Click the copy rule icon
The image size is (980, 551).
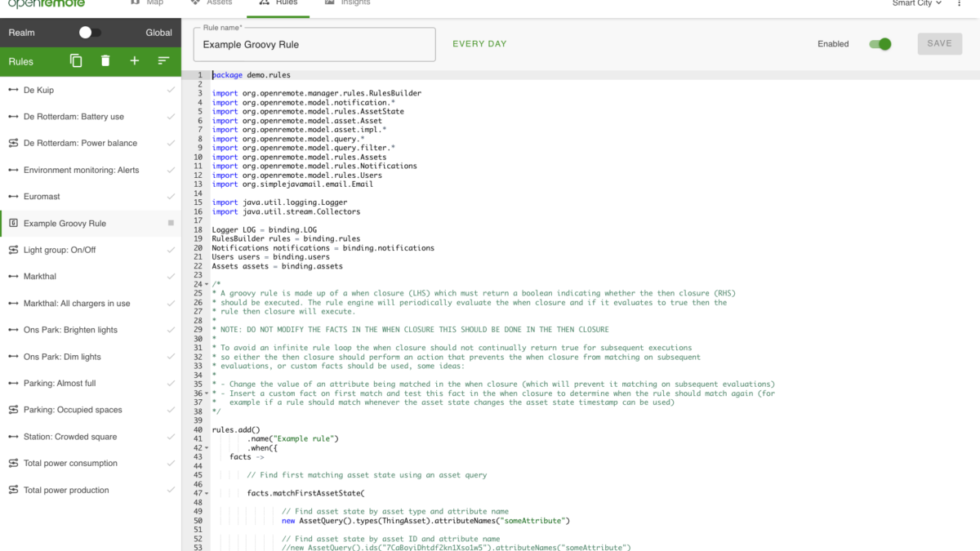(x=76, y=61)
